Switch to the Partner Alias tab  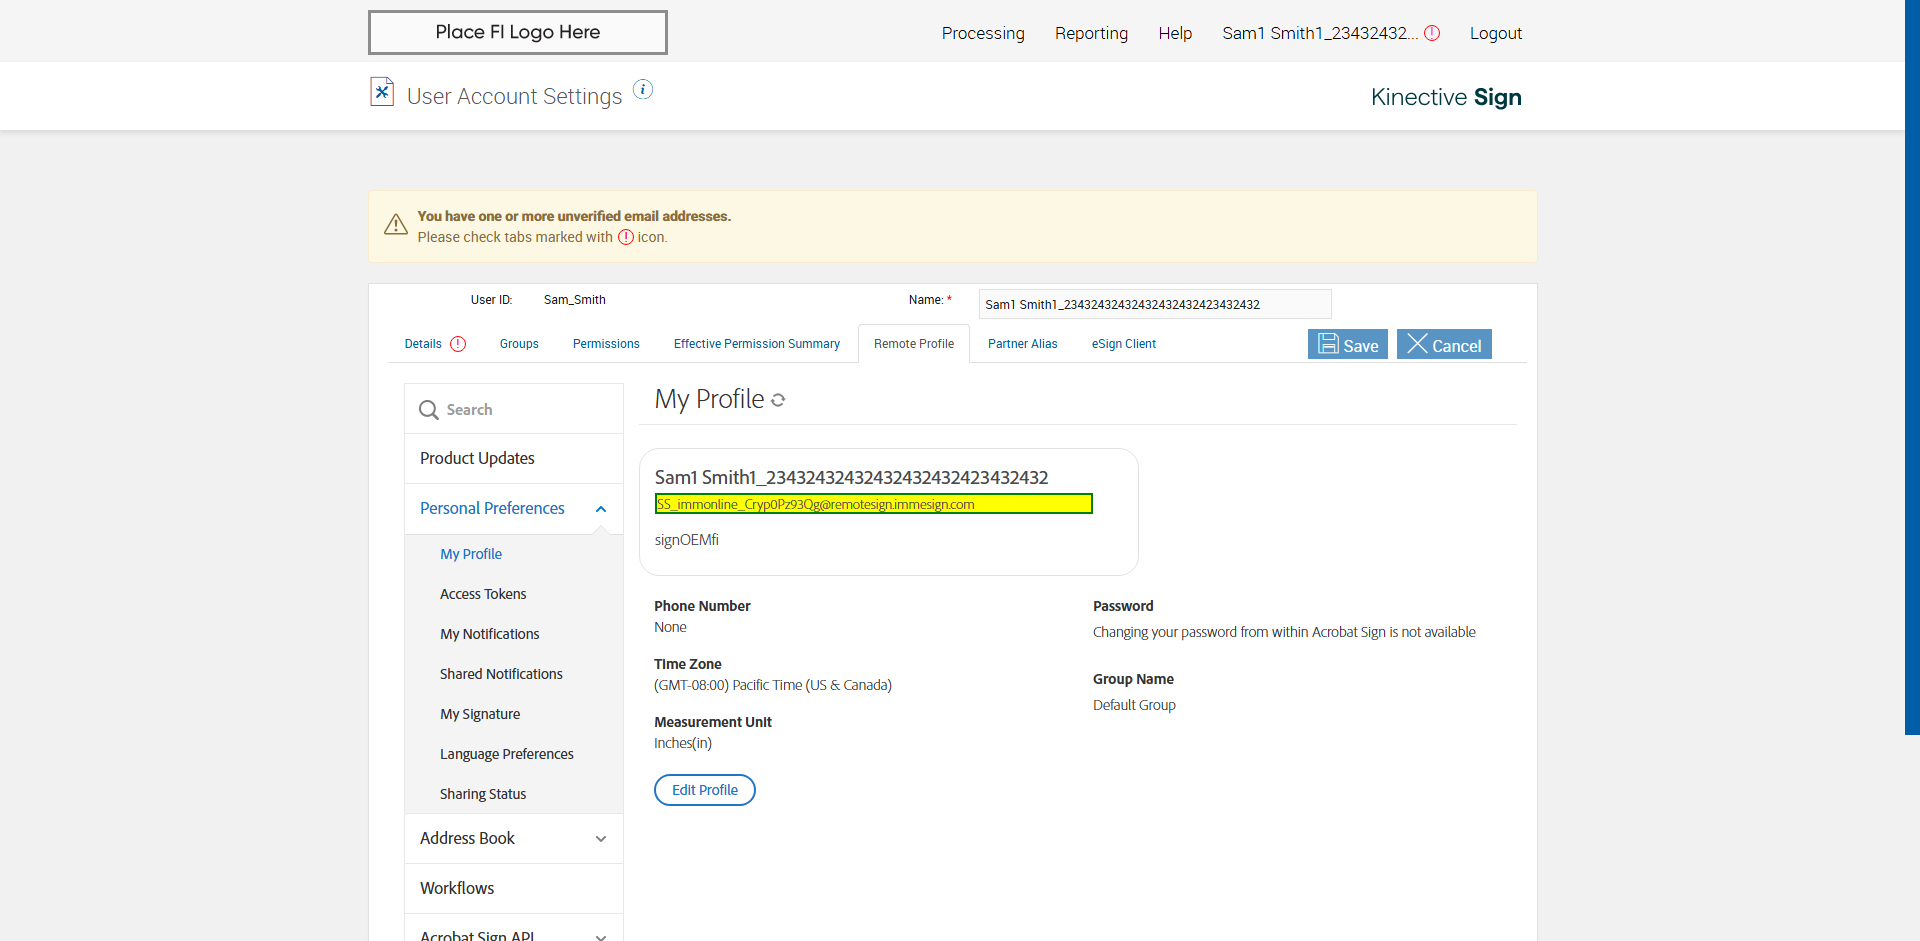1023,344
